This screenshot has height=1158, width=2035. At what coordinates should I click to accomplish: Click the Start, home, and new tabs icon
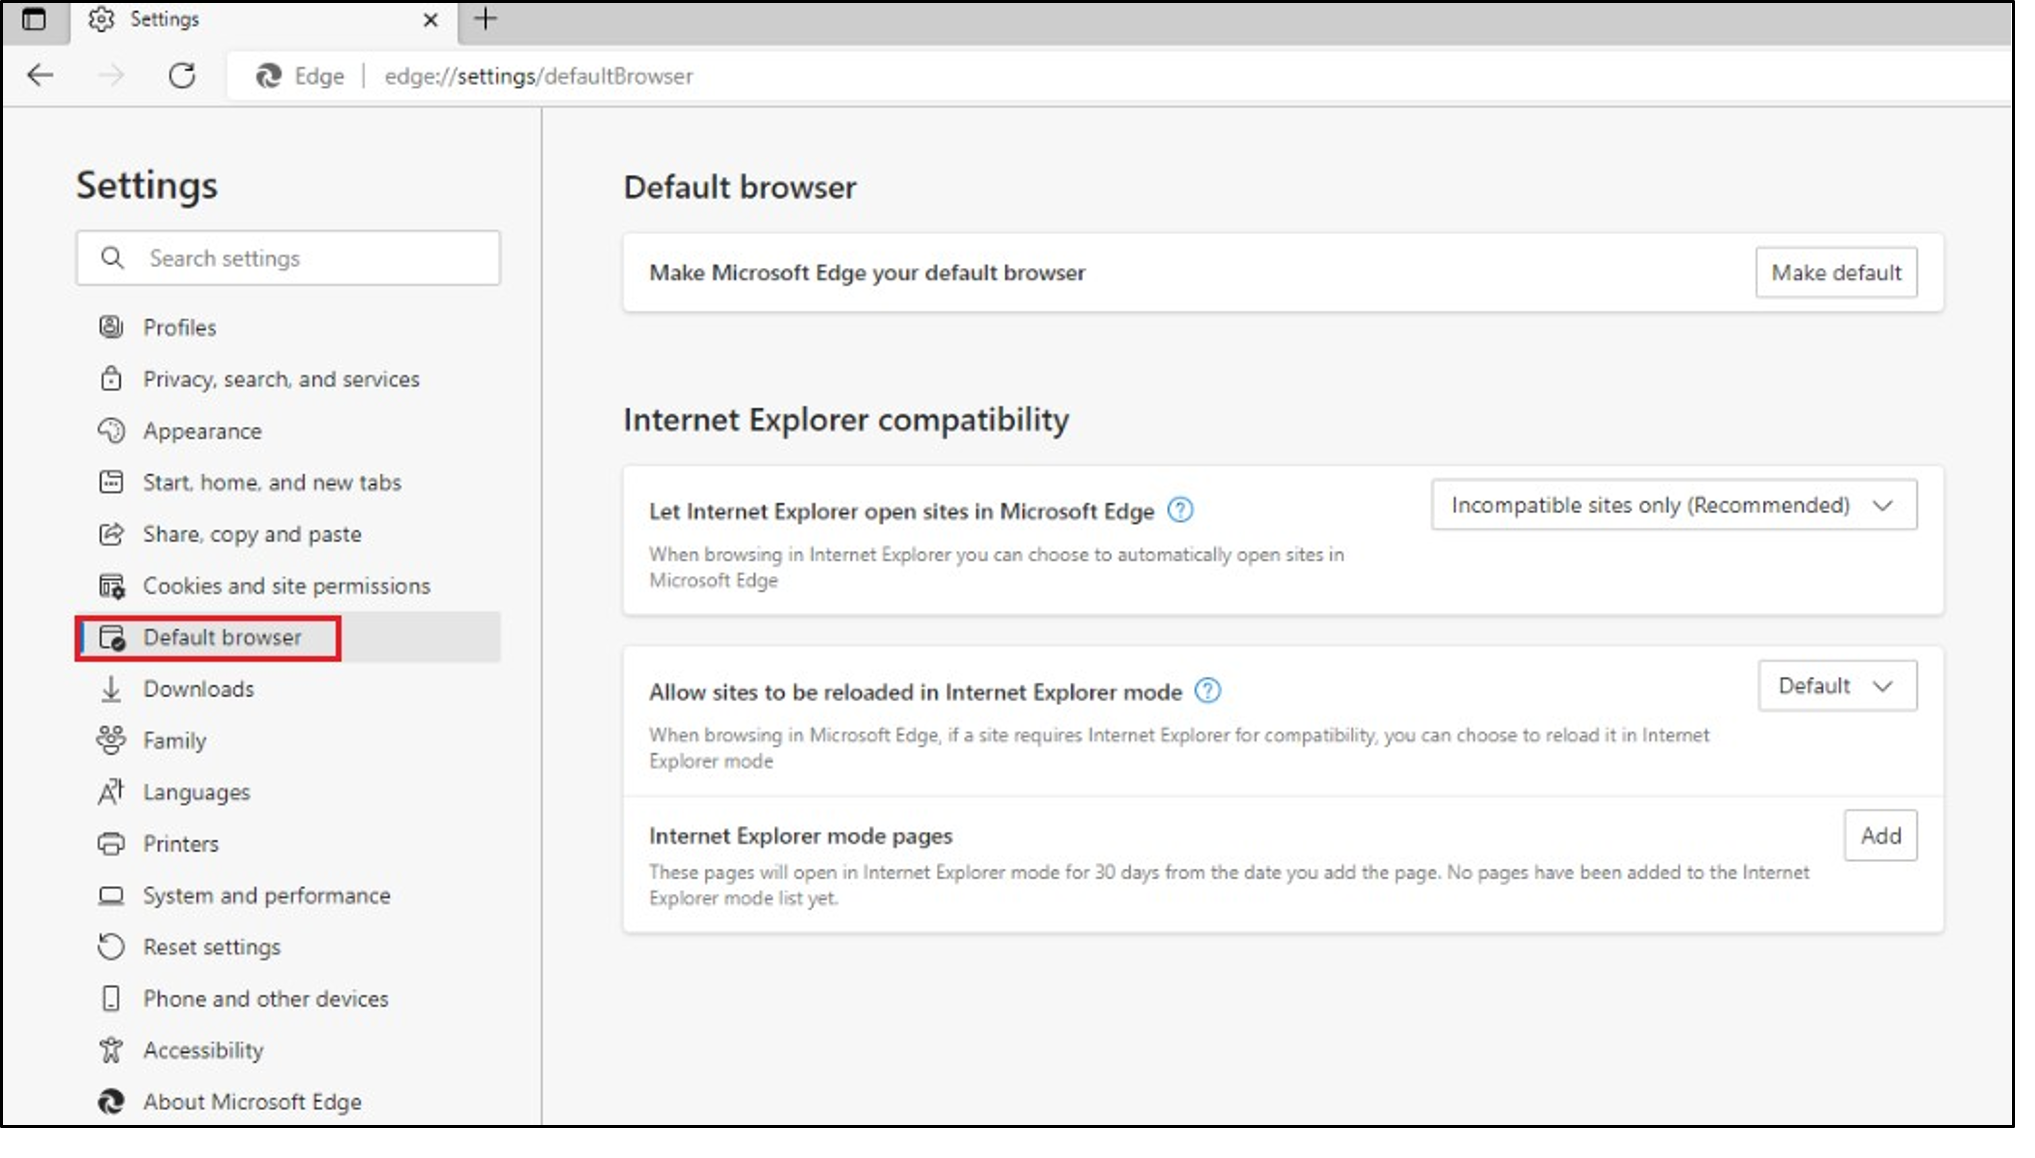111,482
